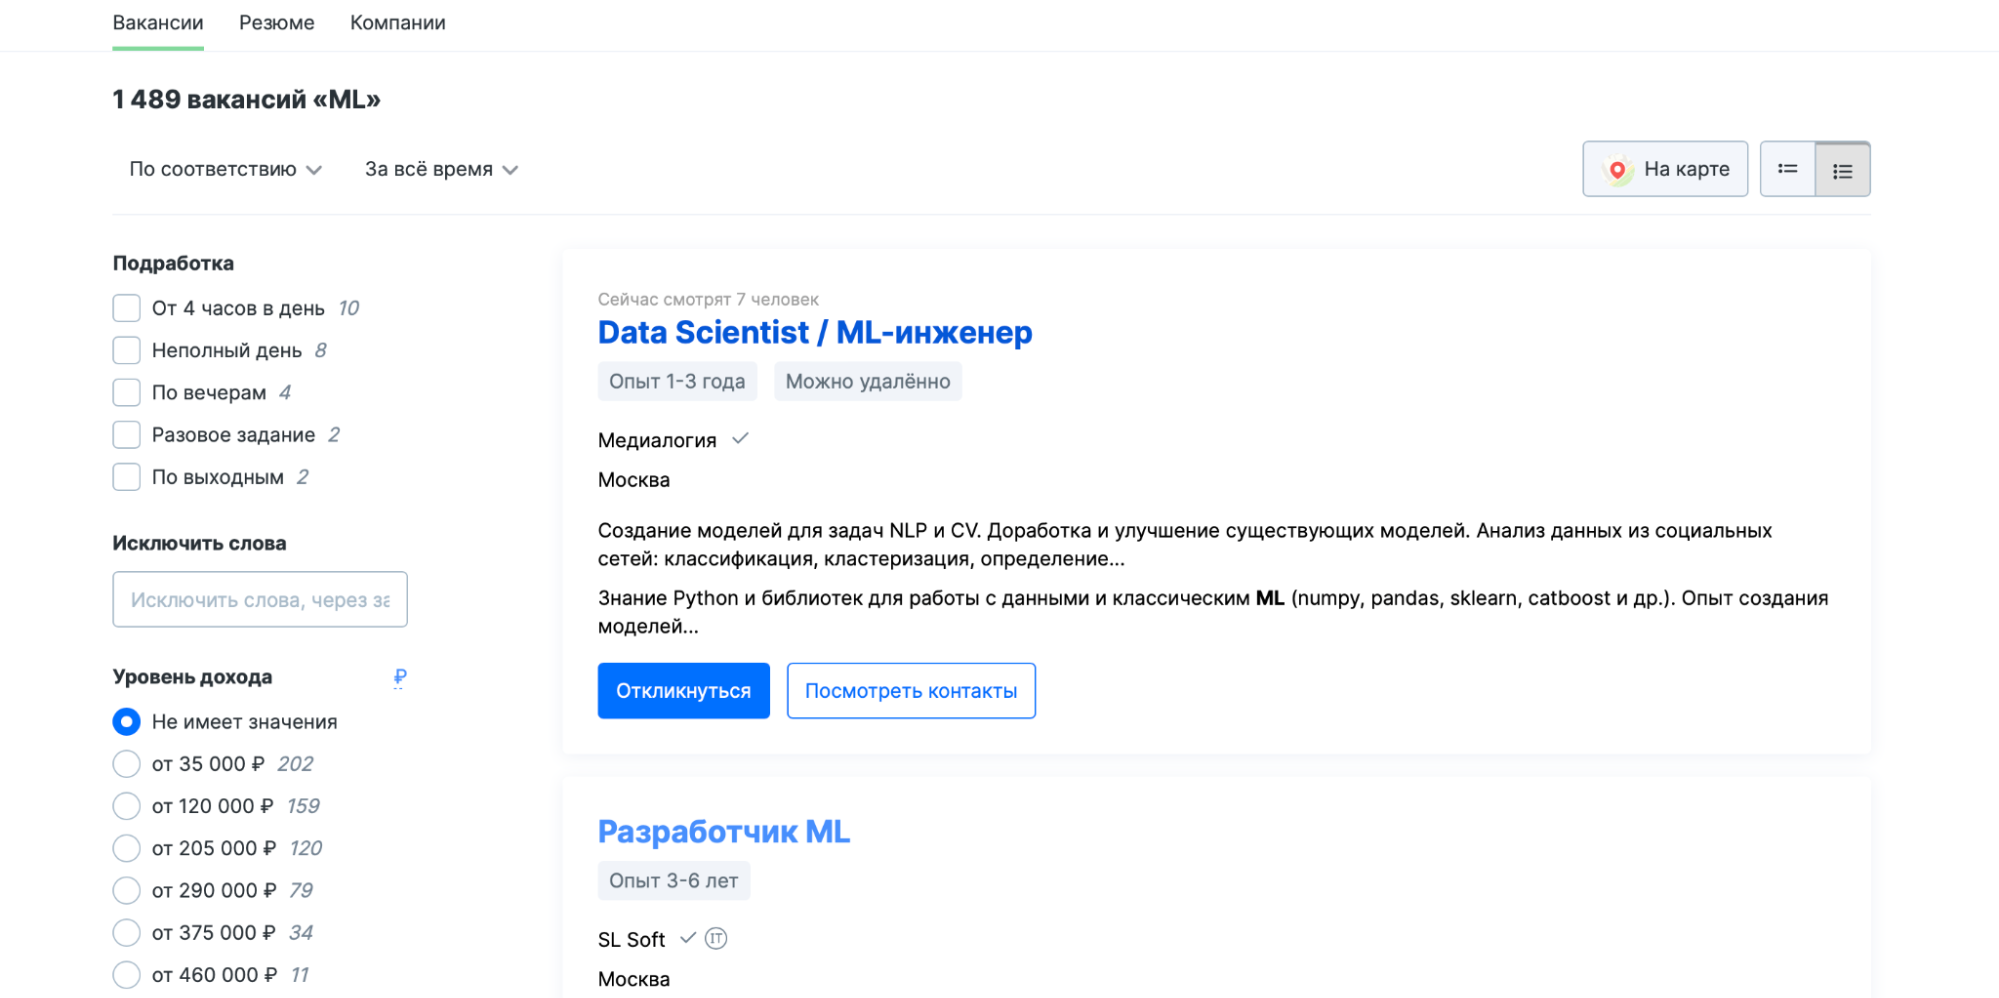Image resolution: width=1999 pixels, height=998 pixels.
Task: Check the По выходным option
Action: coord(126,477)
